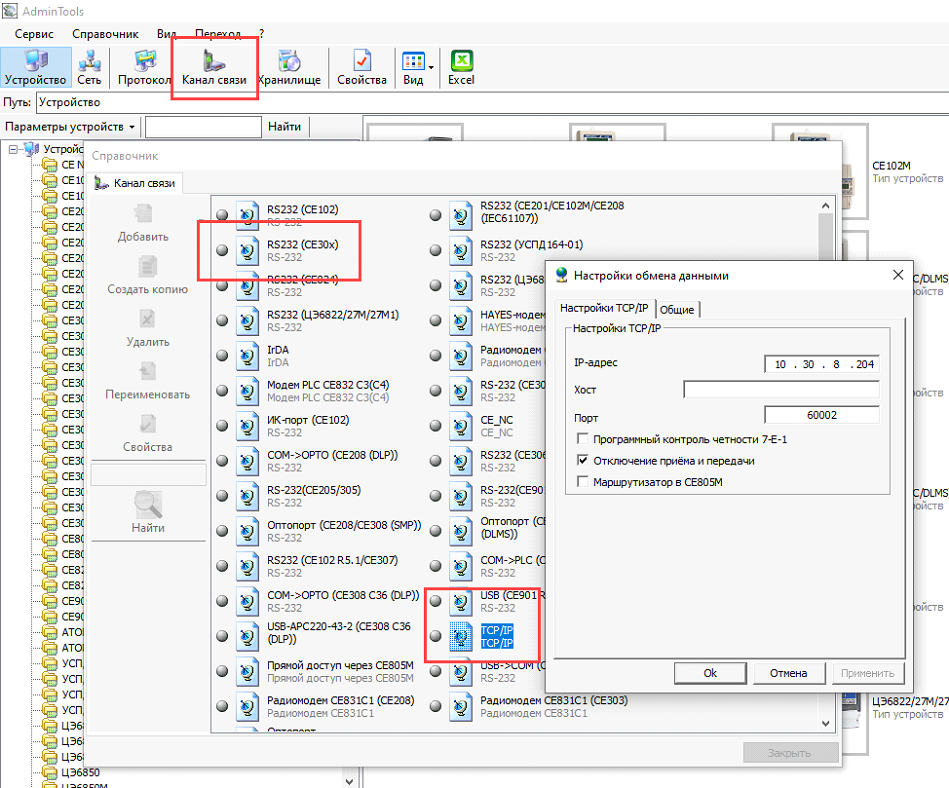
Task: Enable Программный контроль четности 7-E-1 checkbox
Action: 583,440
